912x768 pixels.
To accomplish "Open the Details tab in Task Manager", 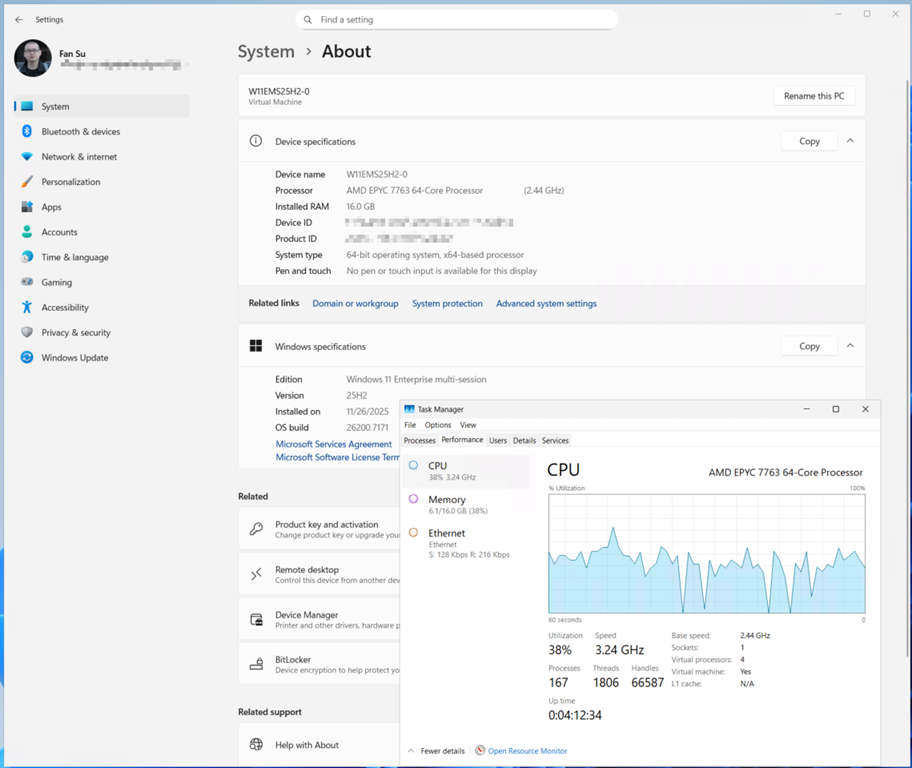I will (x=524, y=441).
